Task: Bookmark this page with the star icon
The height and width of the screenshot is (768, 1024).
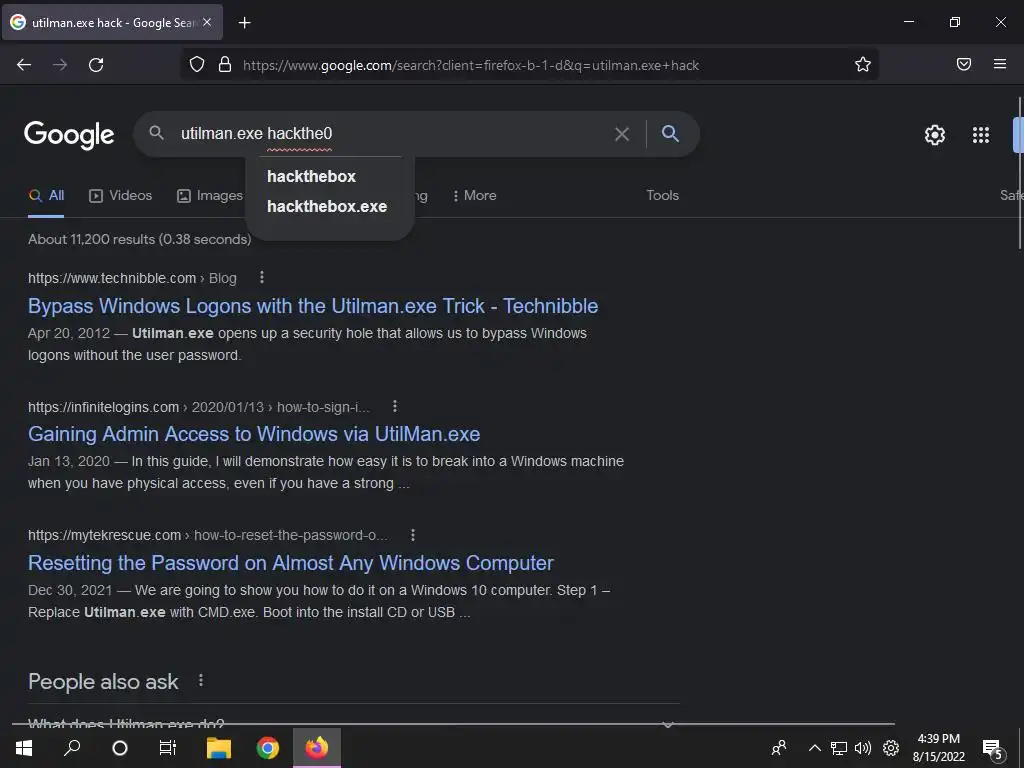Action: (863, 65)
